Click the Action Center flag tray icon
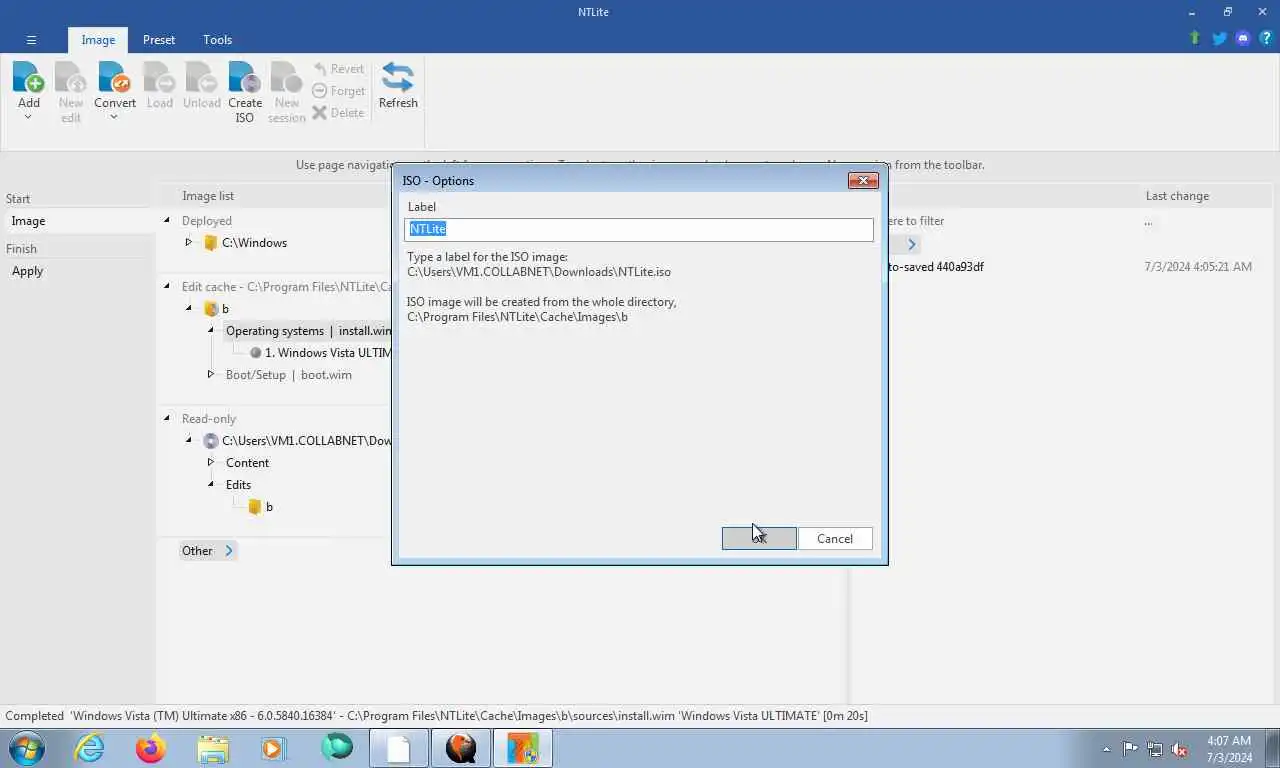Image resolution: width=1280 pixels, height=768 pixels. coord(1131,749)
